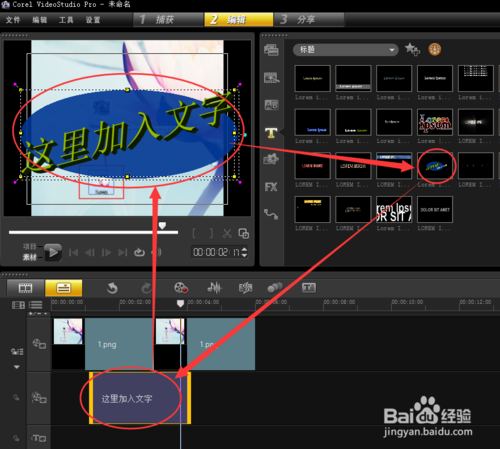
Task: Open the Title (T) library icon
Action: point(271,133)
